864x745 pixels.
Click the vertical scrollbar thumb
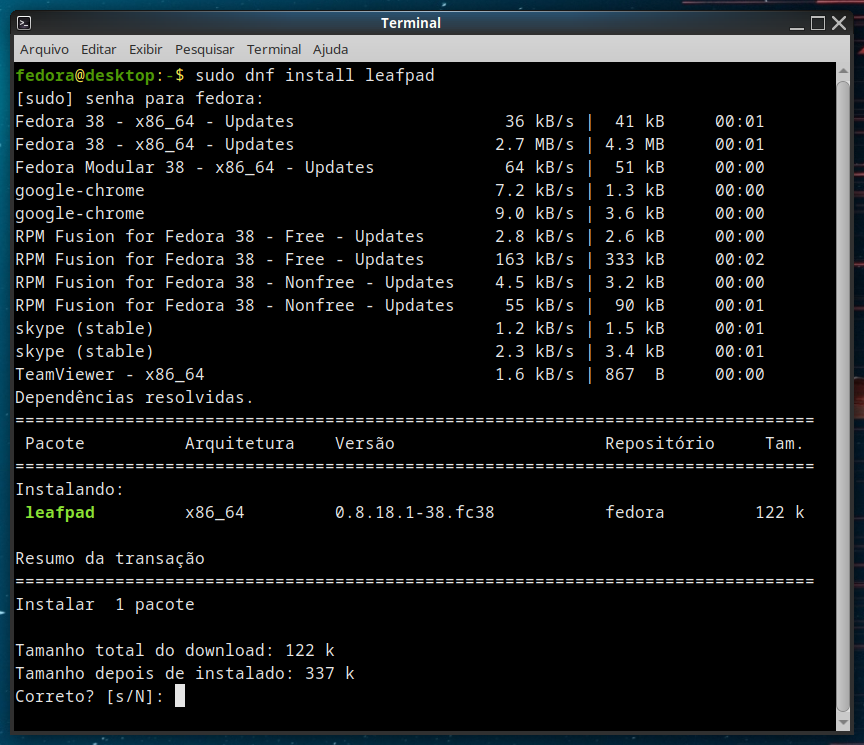pyautogui.click(x=843, y=397)
